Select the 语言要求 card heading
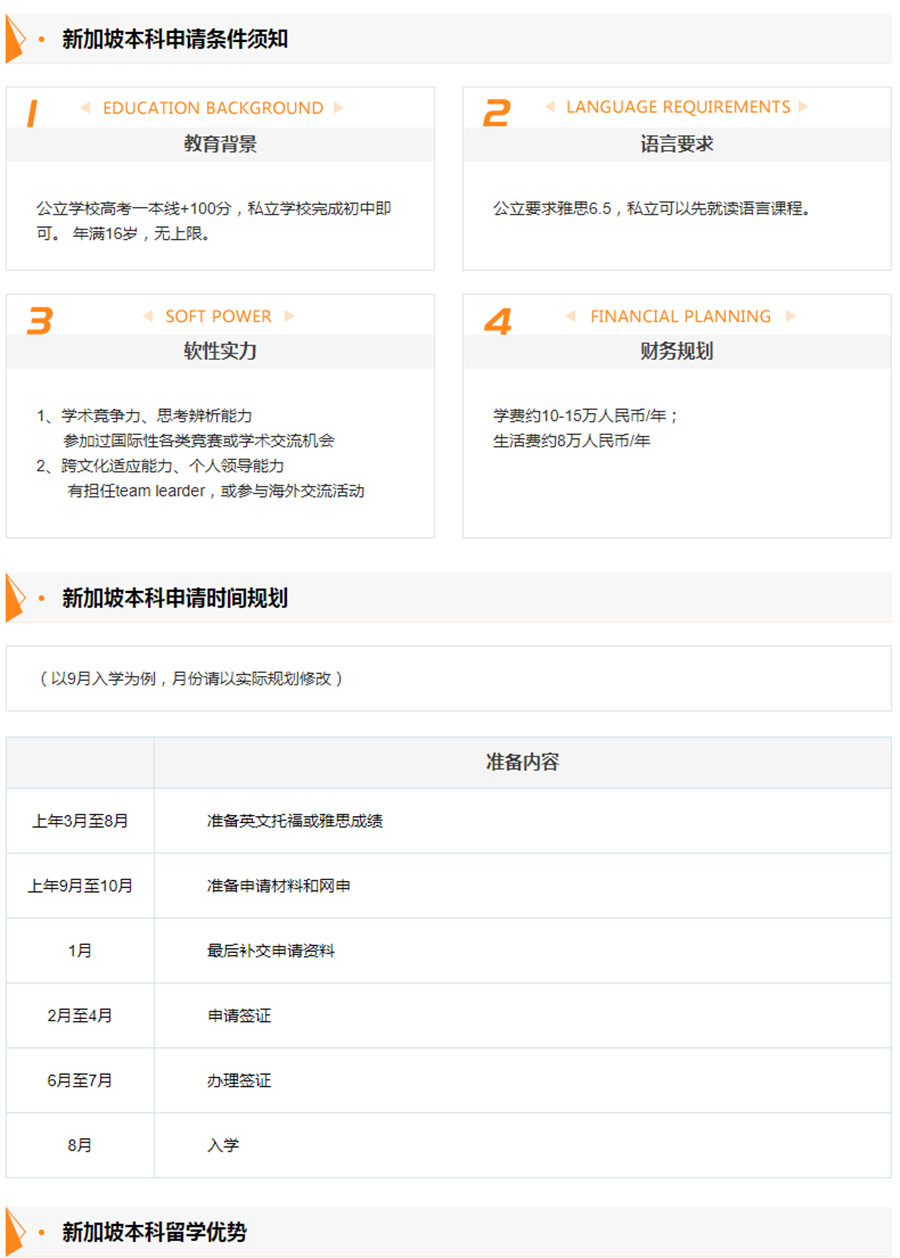 [x=677, y=144]
